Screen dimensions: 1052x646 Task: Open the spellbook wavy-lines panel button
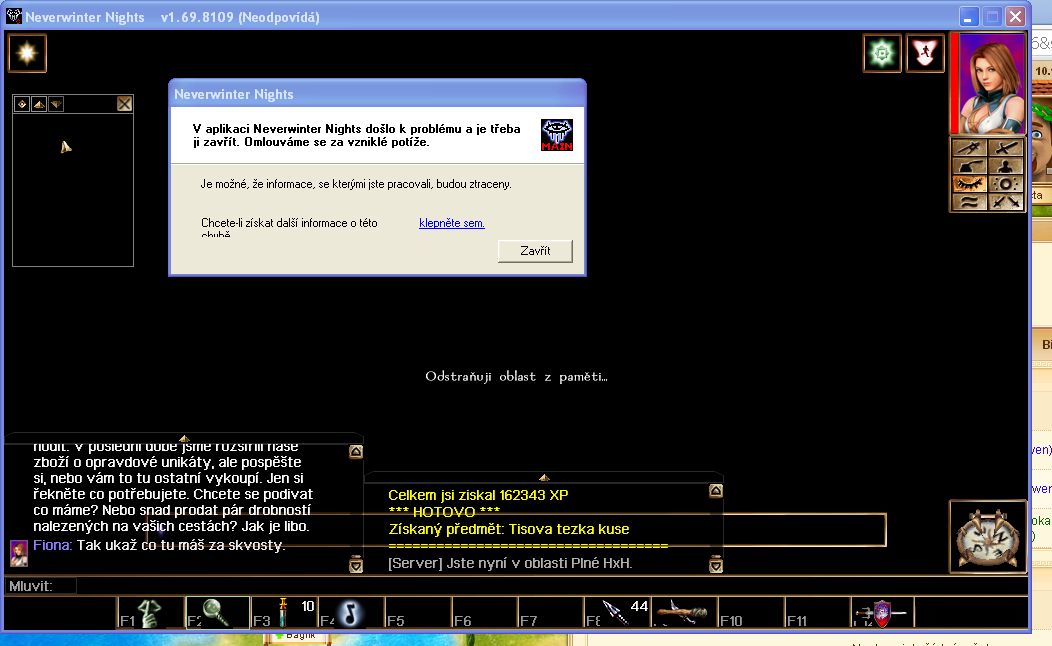coord(969,202)
